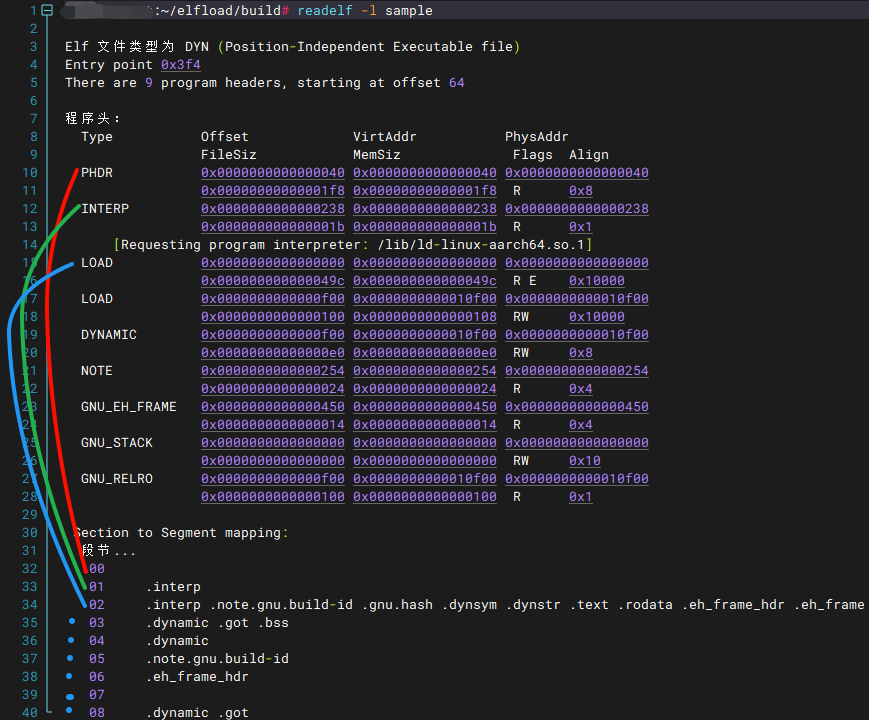This screenshot has height=720, width=869.
Task: Click the first LOAD FileSiz value ending in 49c
Action: [x=272, y=281]
